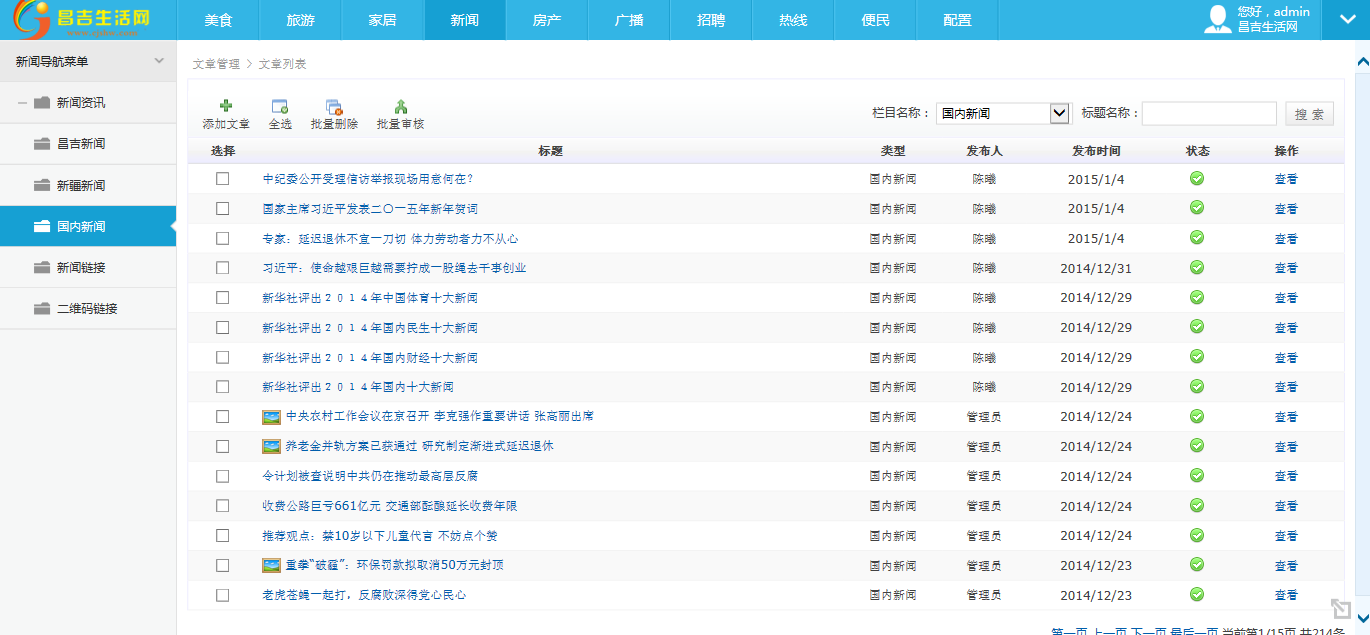Click image thumbnail icon beside 中央农村工作会议 article
The height and width of the screenshot is (635, 1370).
click(x=271, y=417)
